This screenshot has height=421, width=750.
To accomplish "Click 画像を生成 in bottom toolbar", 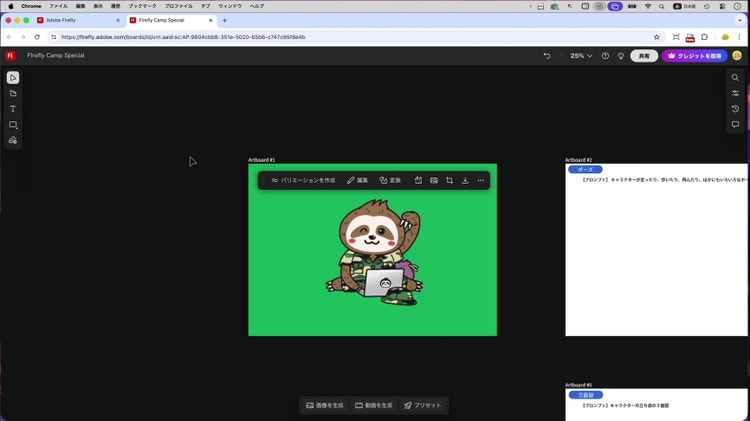I will pyautogui.click(x=325, y=405).
